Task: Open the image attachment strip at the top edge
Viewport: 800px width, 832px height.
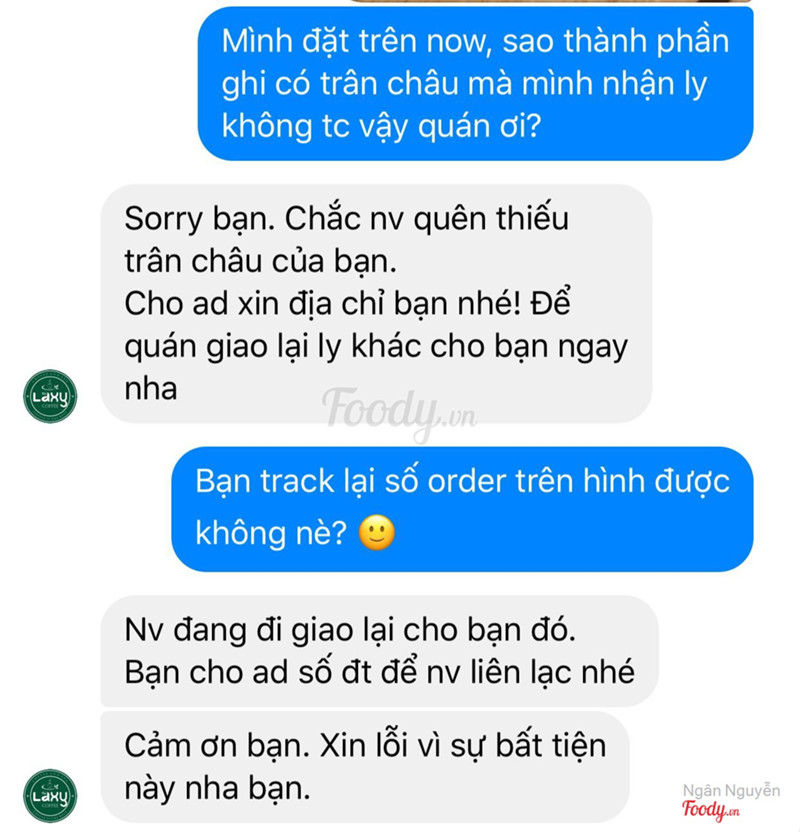Action: coord(552,2)
